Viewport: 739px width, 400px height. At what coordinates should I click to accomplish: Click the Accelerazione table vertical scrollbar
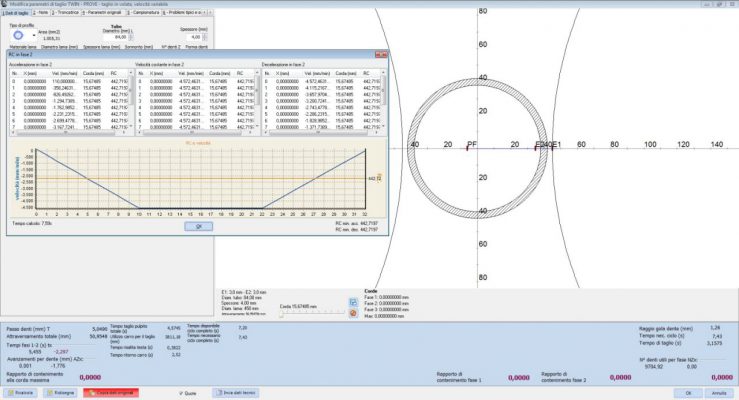[131, 99]
